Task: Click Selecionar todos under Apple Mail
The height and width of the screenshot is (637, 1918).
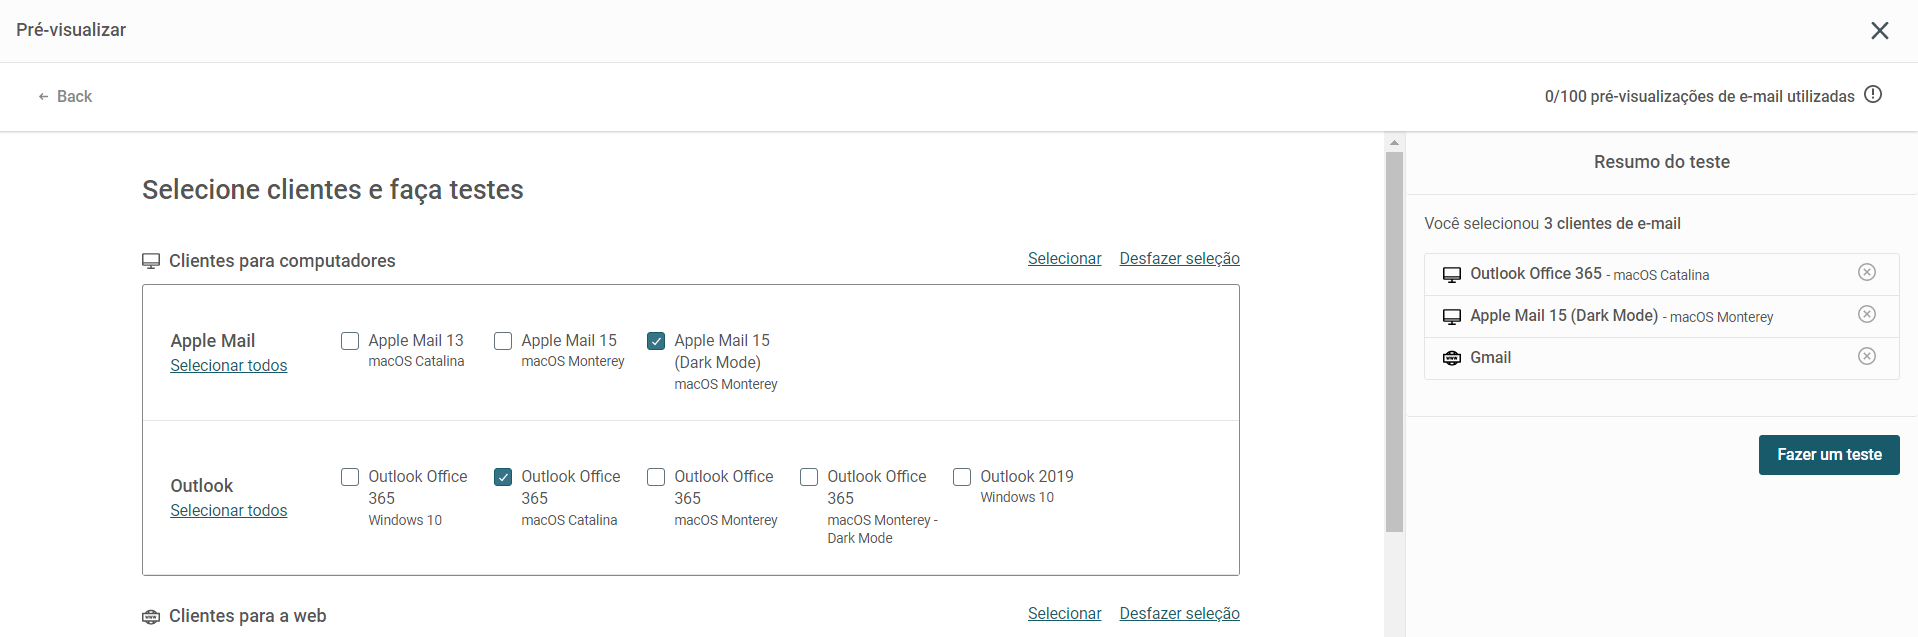Action: (228, 366)
